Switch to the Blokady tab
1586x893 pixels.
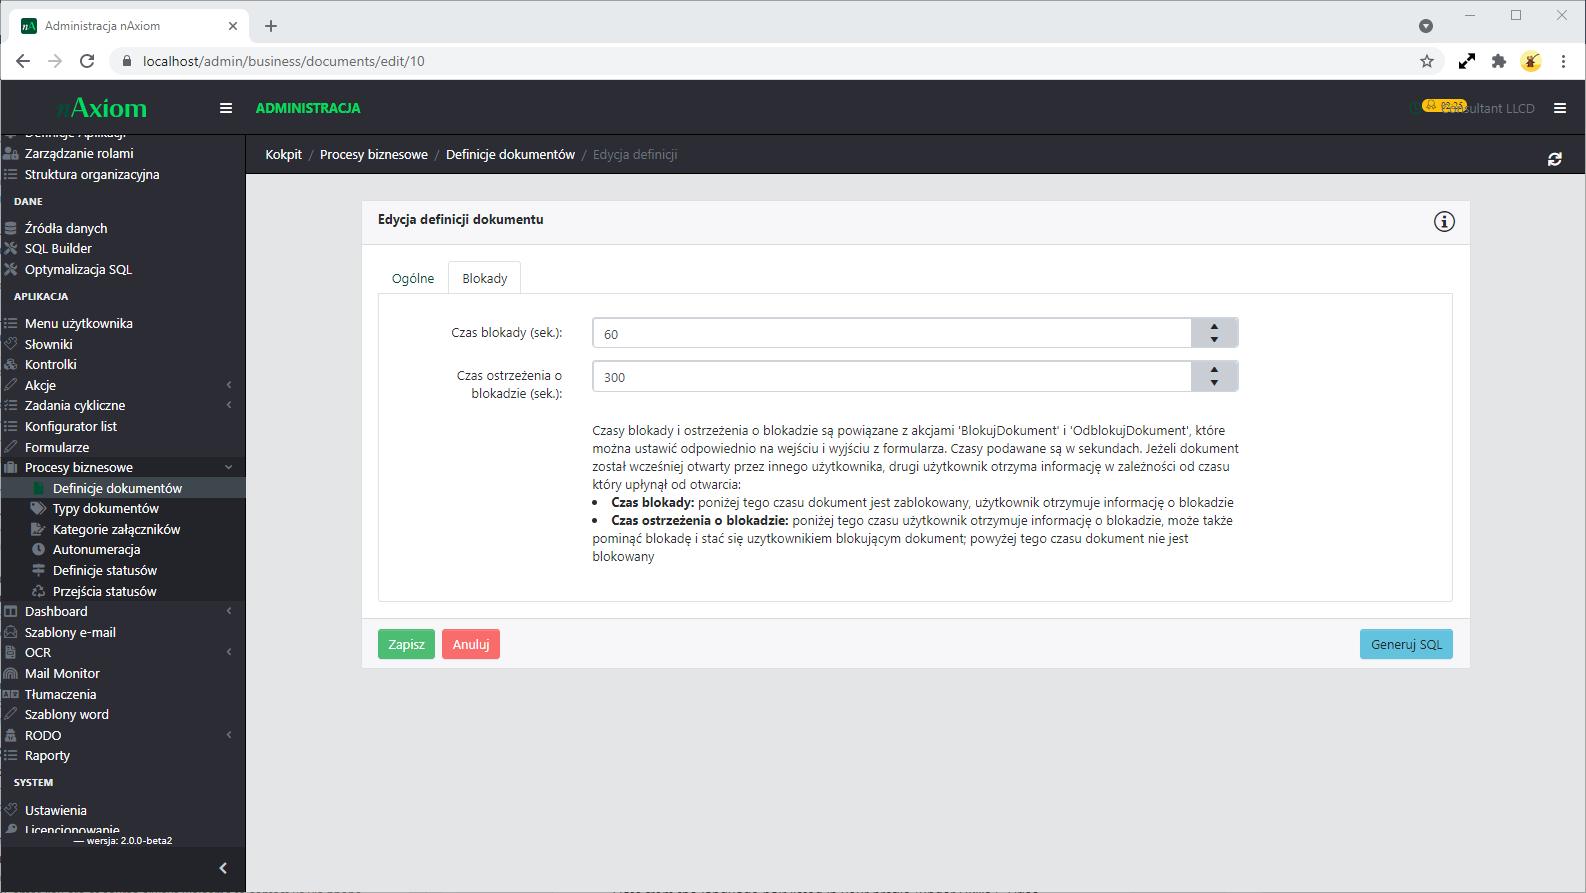[485, 278]
